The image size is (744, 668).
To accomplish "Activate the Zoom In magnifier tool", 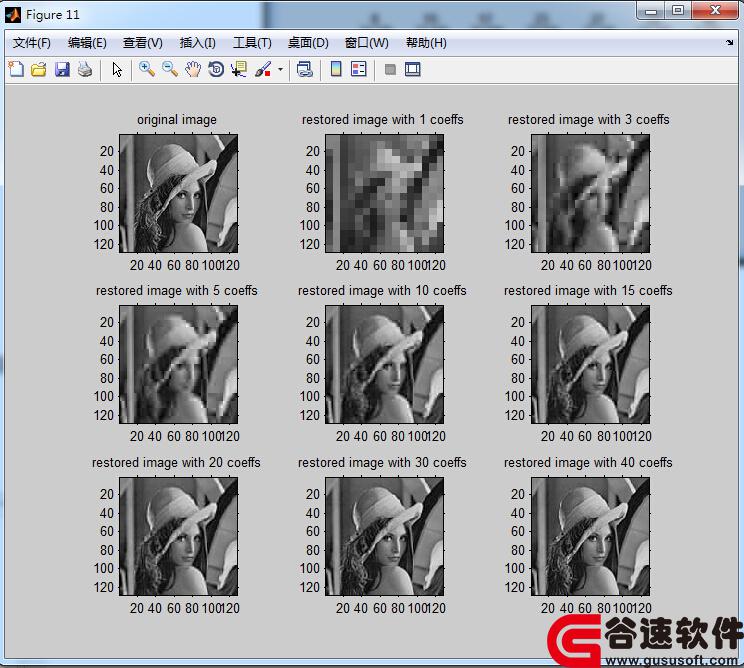I will tap(147, 69).
